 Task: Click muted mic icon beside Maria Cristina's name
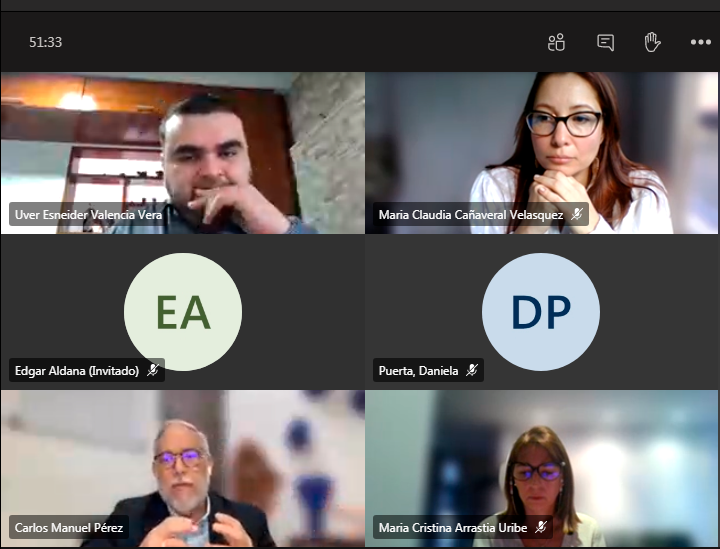coord(541,527)
